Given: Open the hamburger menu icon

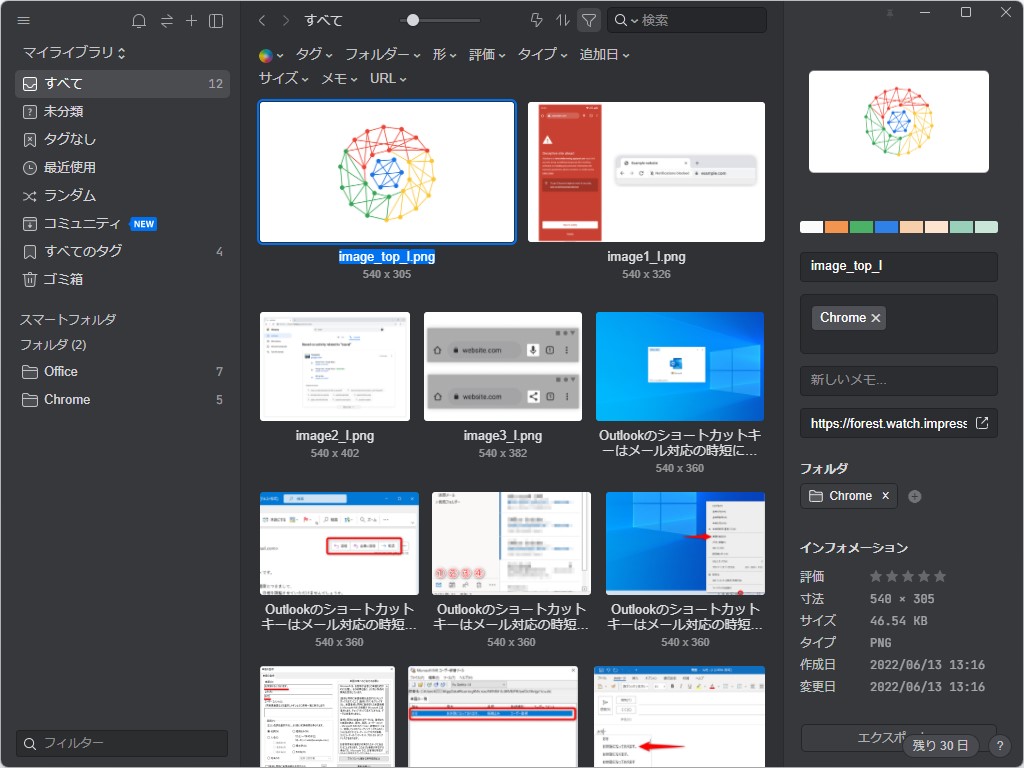Looking at the screenshot, I should point(23,20).
